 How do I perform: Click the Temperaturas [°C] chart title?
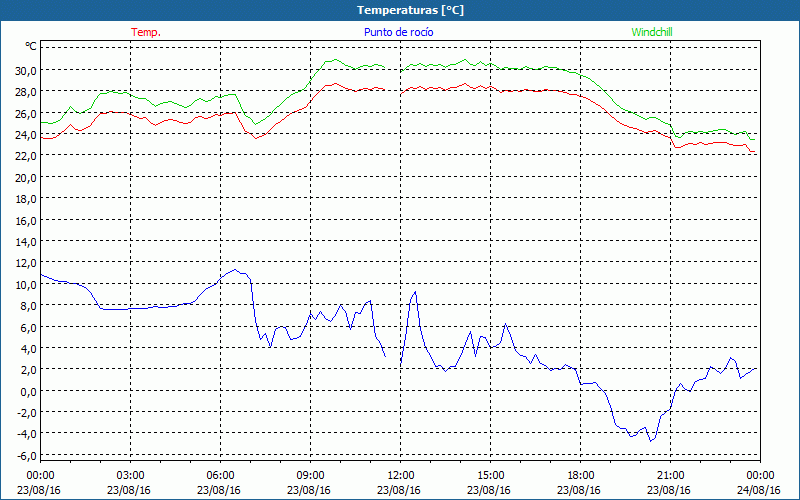pyautogui.click(x=410, y=10)
